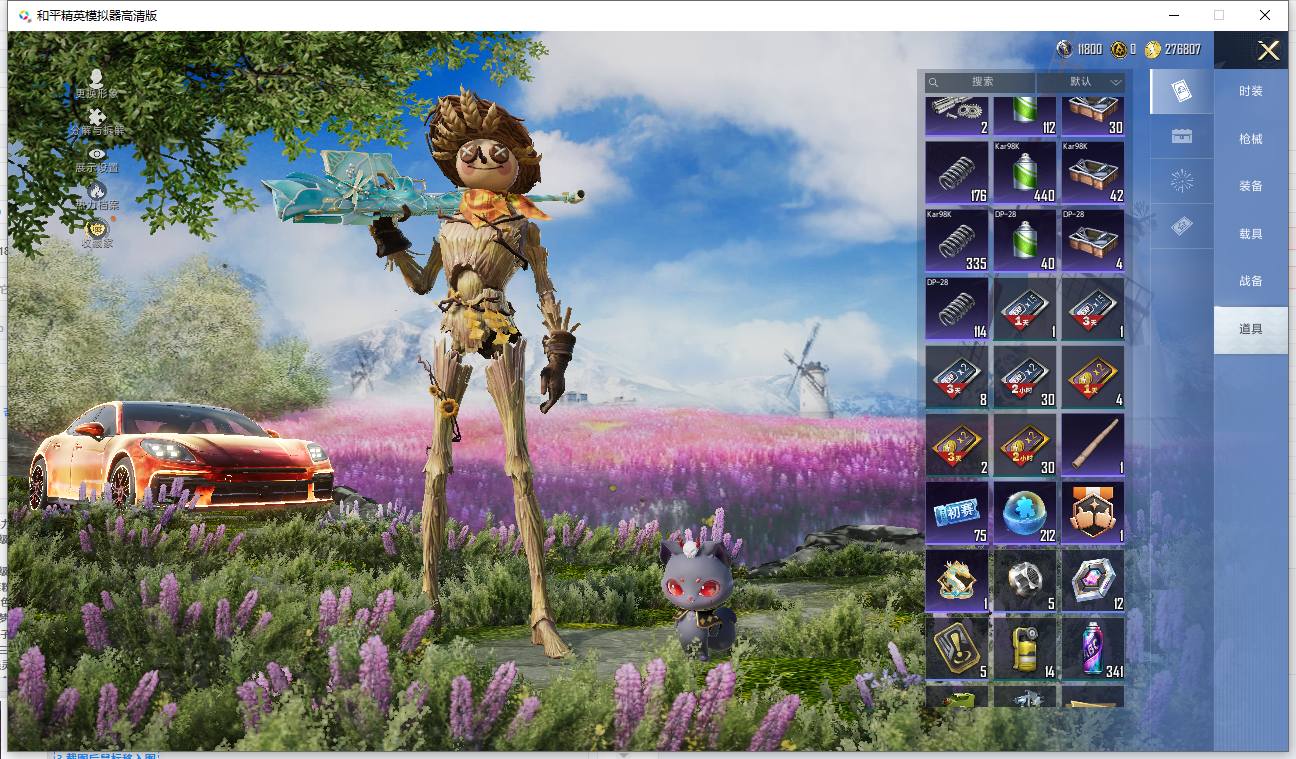1296x759 pixels.
Task: Select the 装备 equipment tab
Action: click(x=1250, y=186)
